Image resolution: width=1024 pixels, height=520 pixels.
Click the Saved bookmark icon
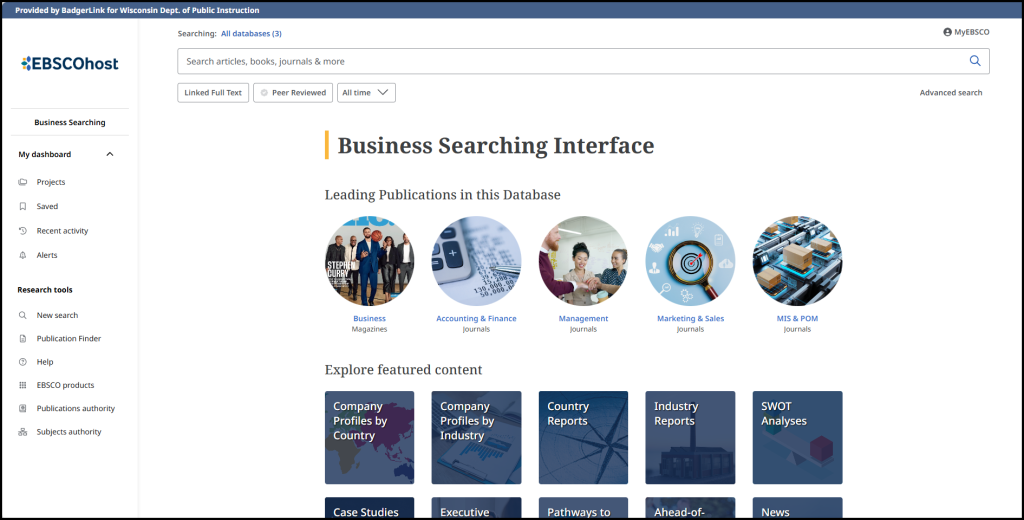pos(23,206)
